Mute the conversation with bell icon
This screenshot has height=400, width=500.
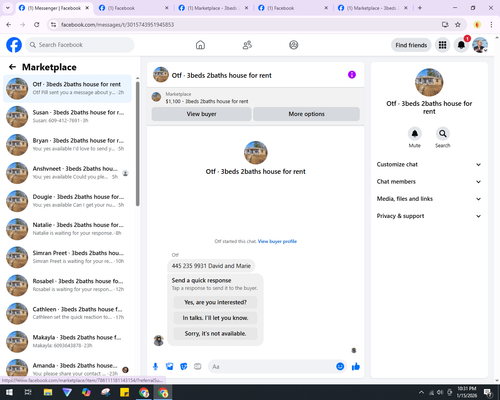[x=415, y=134]
